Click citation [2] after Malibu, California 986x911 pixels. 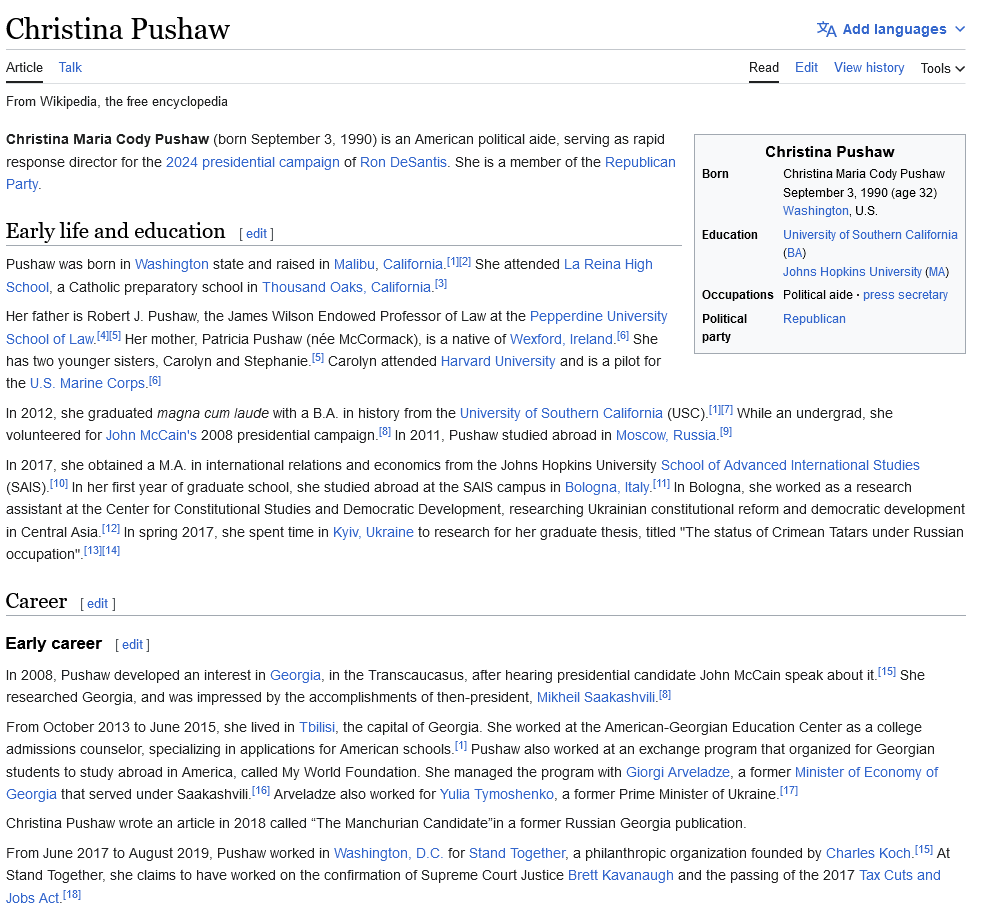[465, 261]
